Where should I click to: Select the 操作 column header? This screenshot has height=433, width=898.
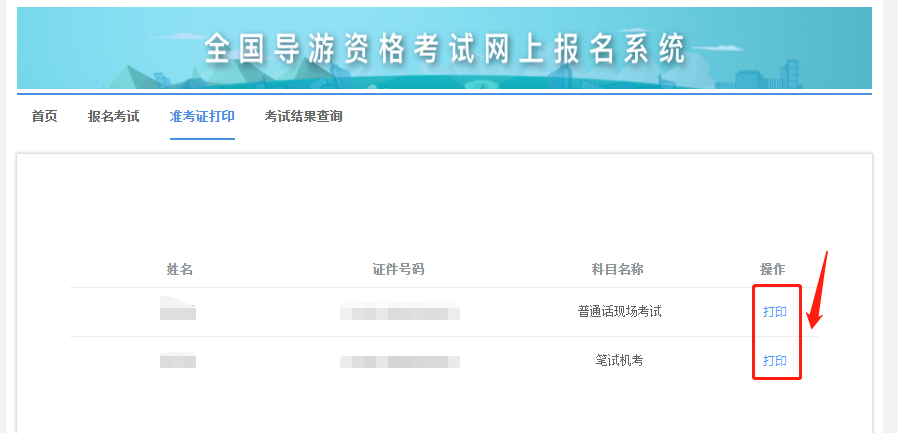pos(773,269)
